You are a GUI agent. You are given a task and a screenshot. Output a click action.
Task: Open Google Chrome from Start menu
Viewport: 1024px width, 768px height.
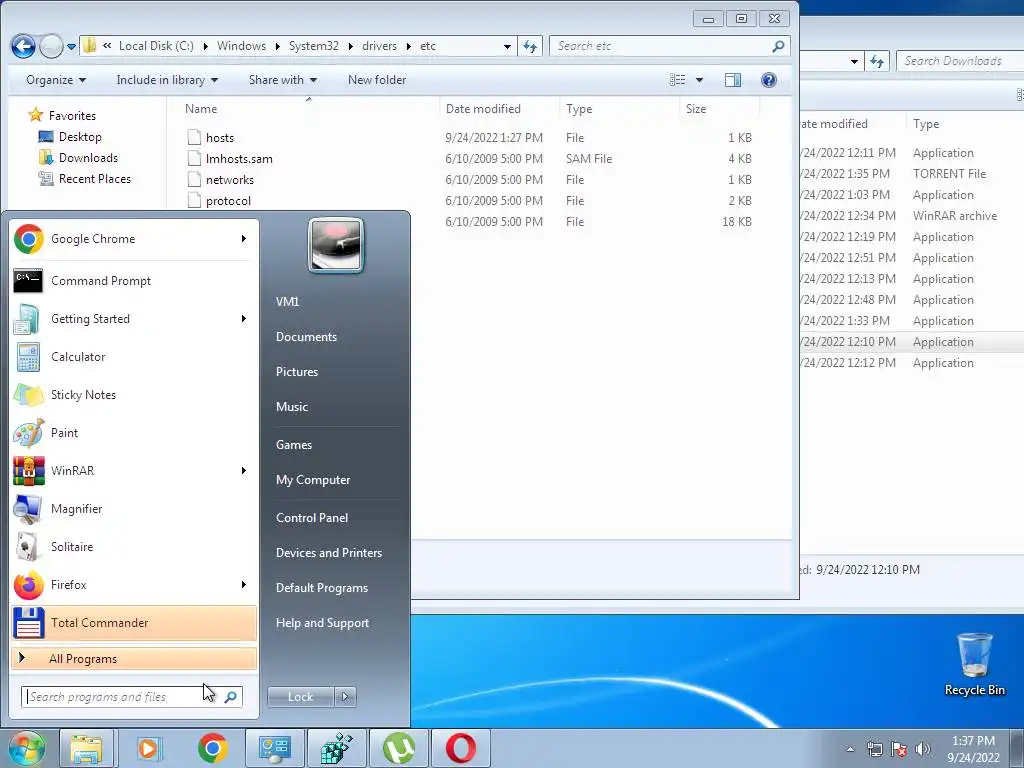[134, 239]
